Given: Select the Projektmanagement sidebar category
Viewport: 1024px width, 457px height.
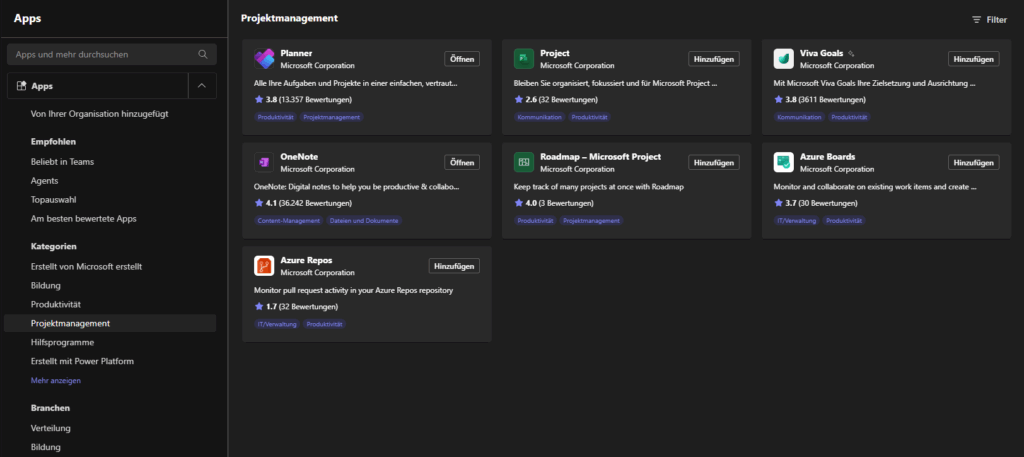Looking at the screenshot, I should [110, 323].
